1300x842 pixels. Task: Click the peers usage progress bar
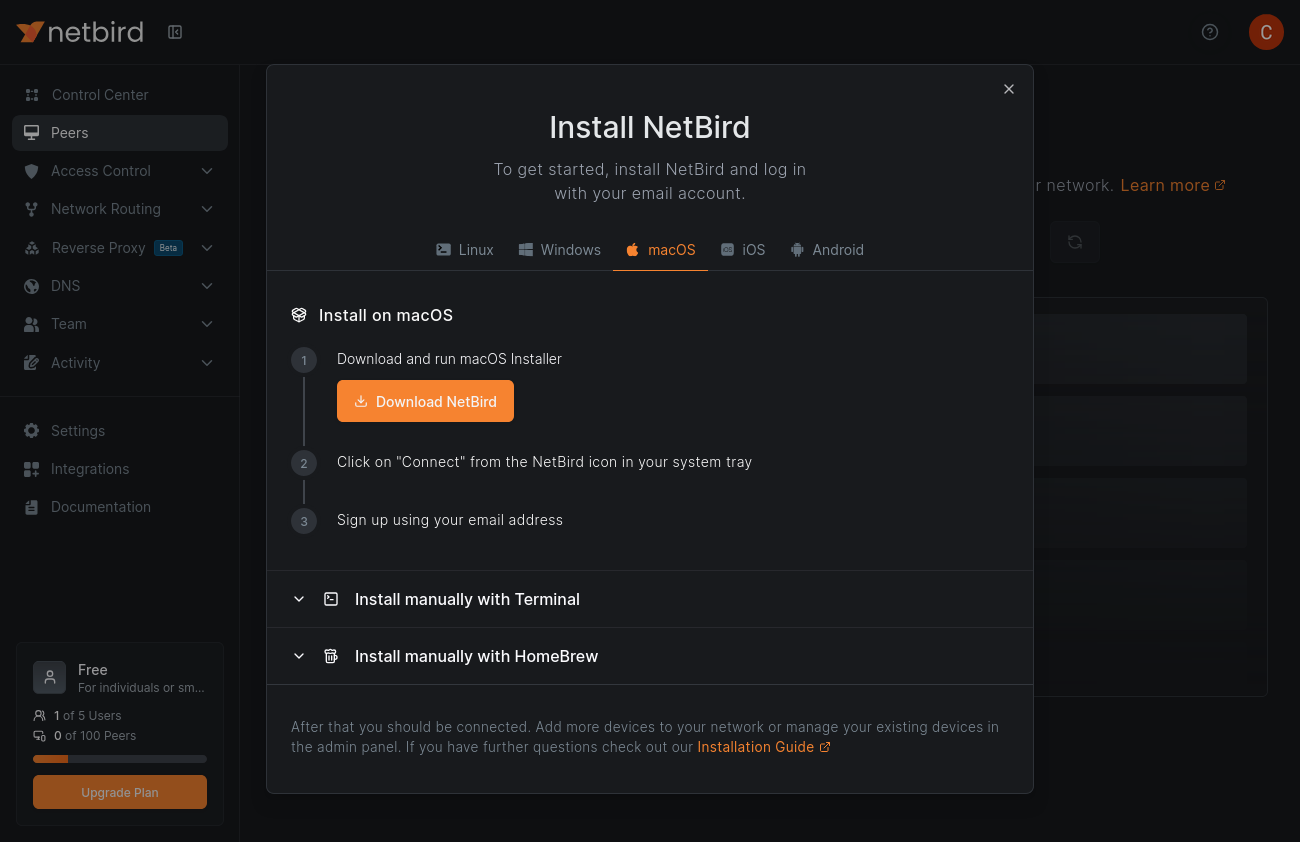tap(120, 759)
